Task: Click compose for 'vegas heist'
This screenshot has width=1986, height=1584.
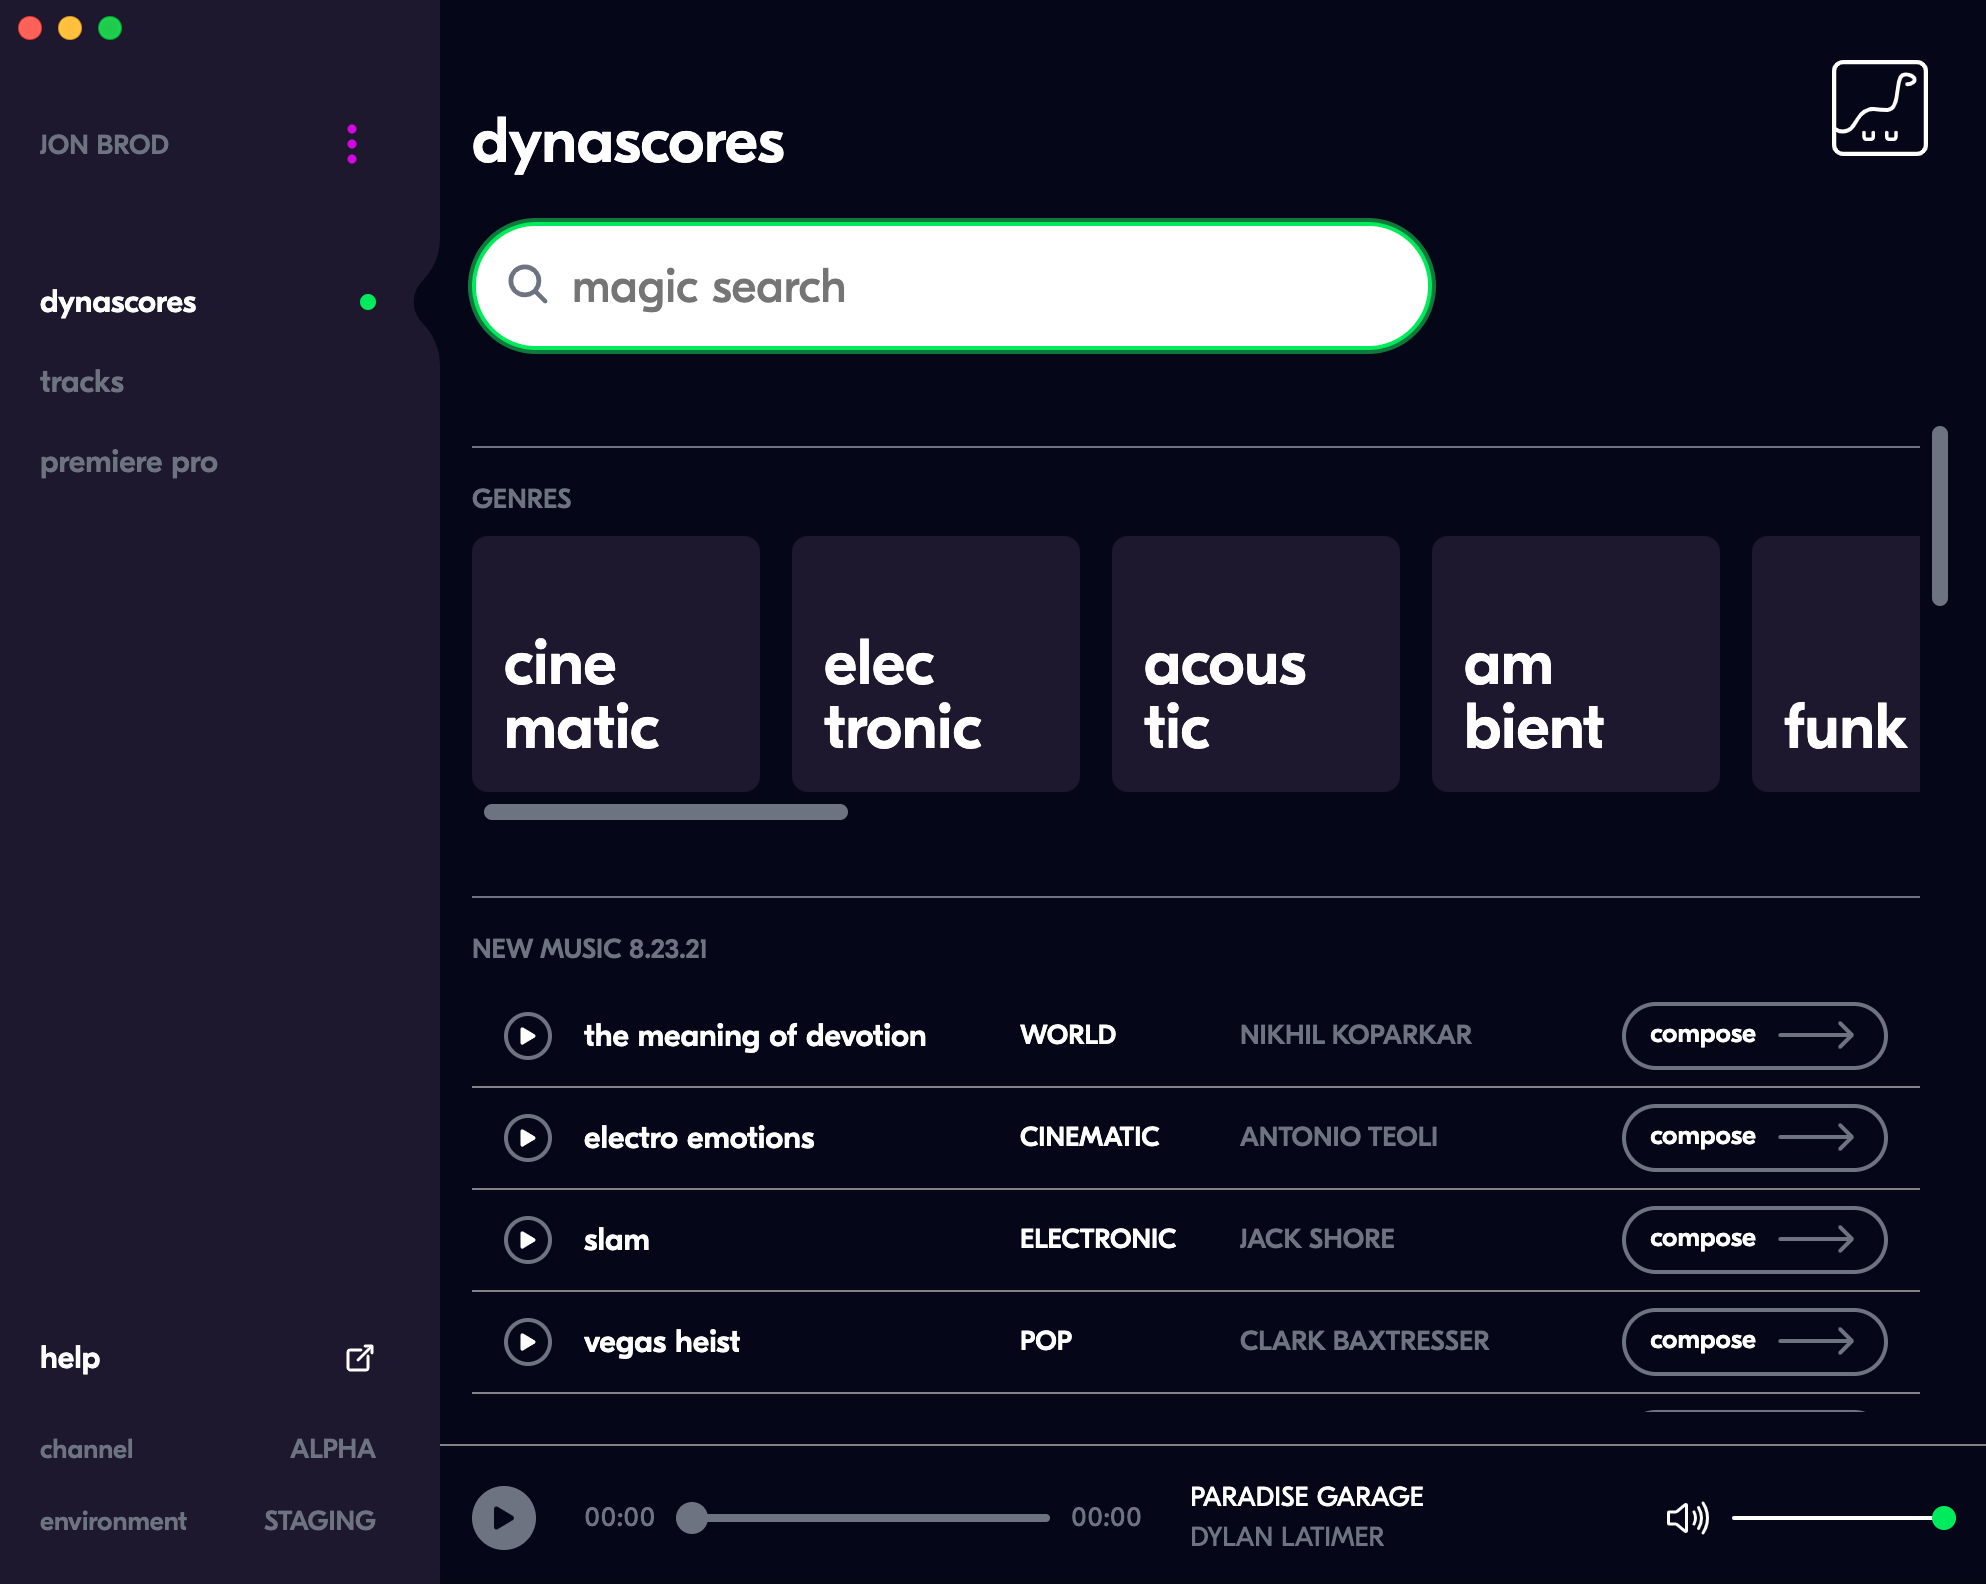Action: tap(1753, 1341)
